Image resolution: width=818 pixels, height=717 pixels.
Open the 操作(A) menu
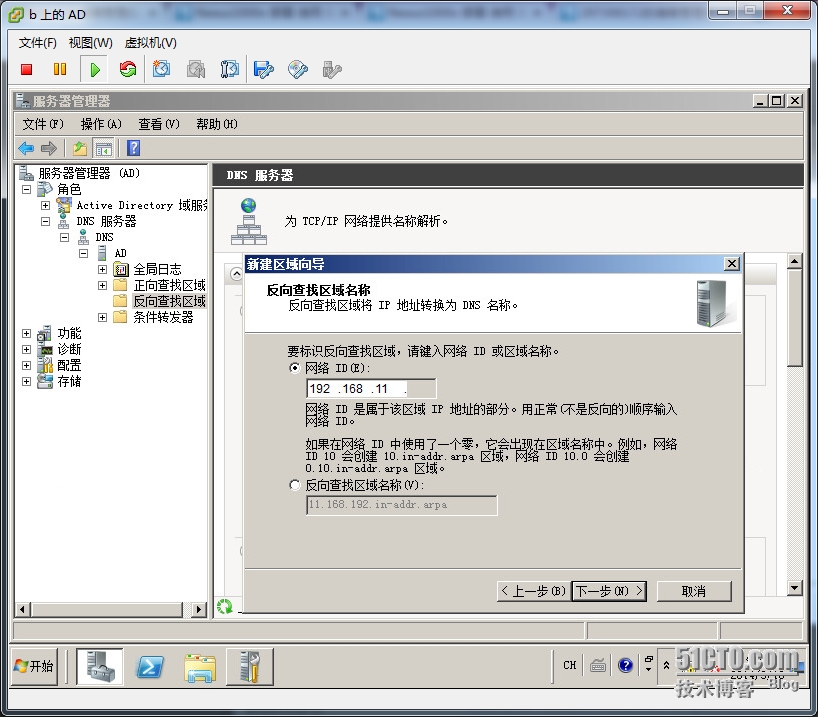click(101, 124)
